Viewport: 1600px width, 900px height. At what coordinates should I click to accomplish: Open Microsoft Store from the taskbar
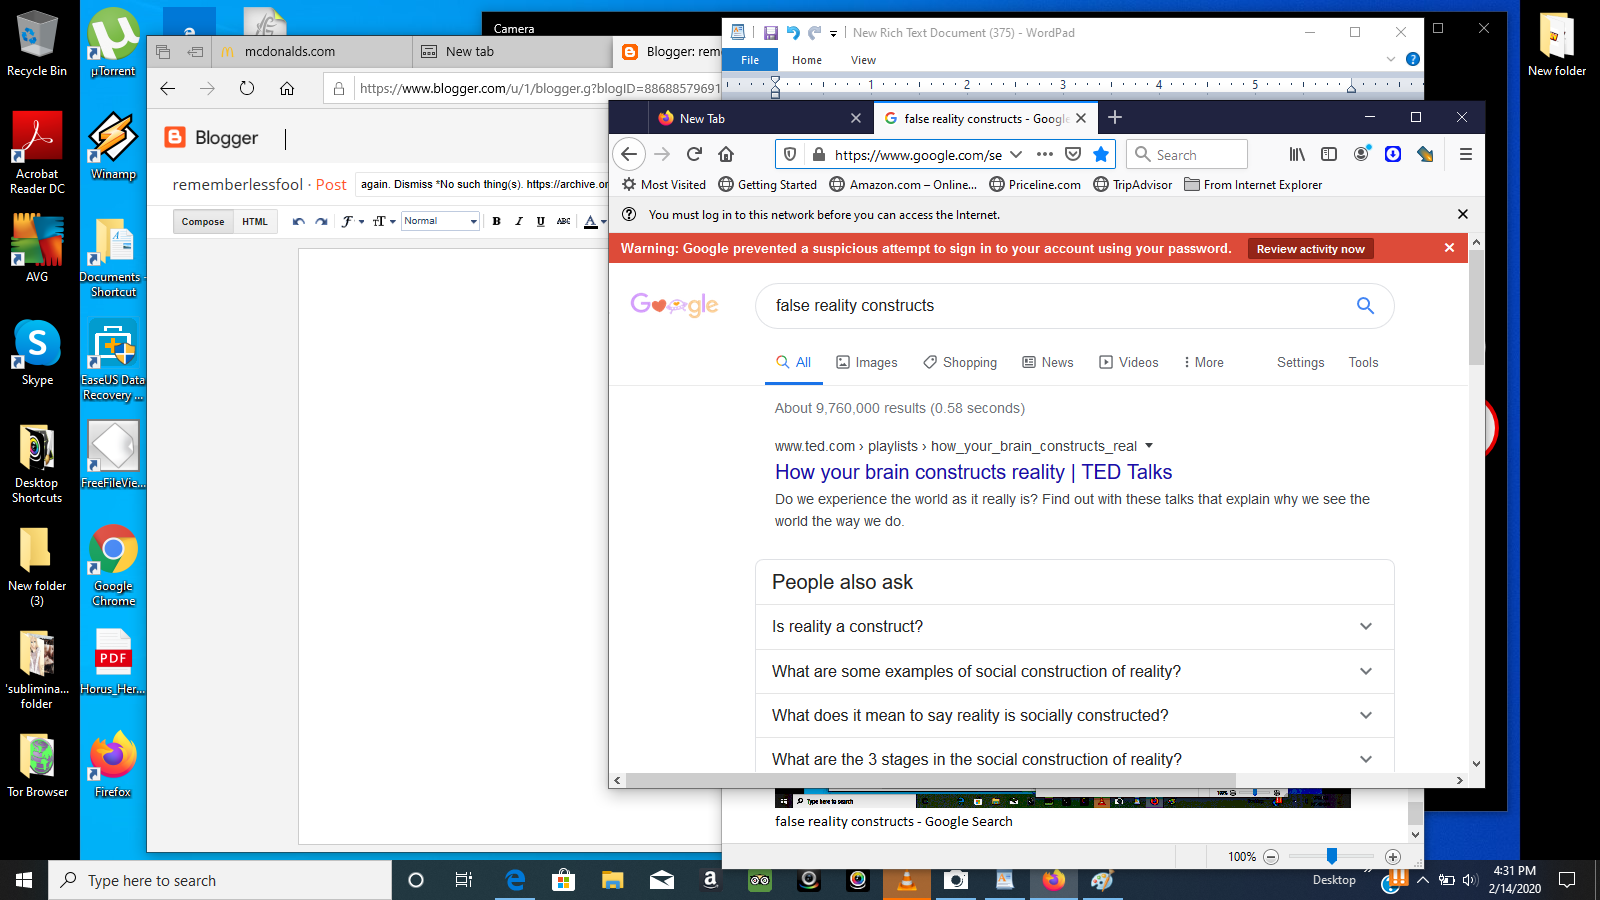[x=563, y=880]
